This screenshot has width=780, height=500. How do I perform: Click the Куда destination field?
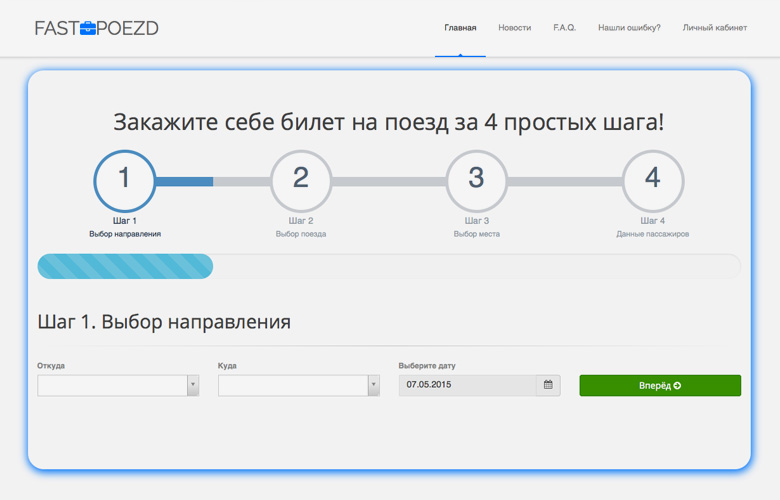click(x=292, y=386)
